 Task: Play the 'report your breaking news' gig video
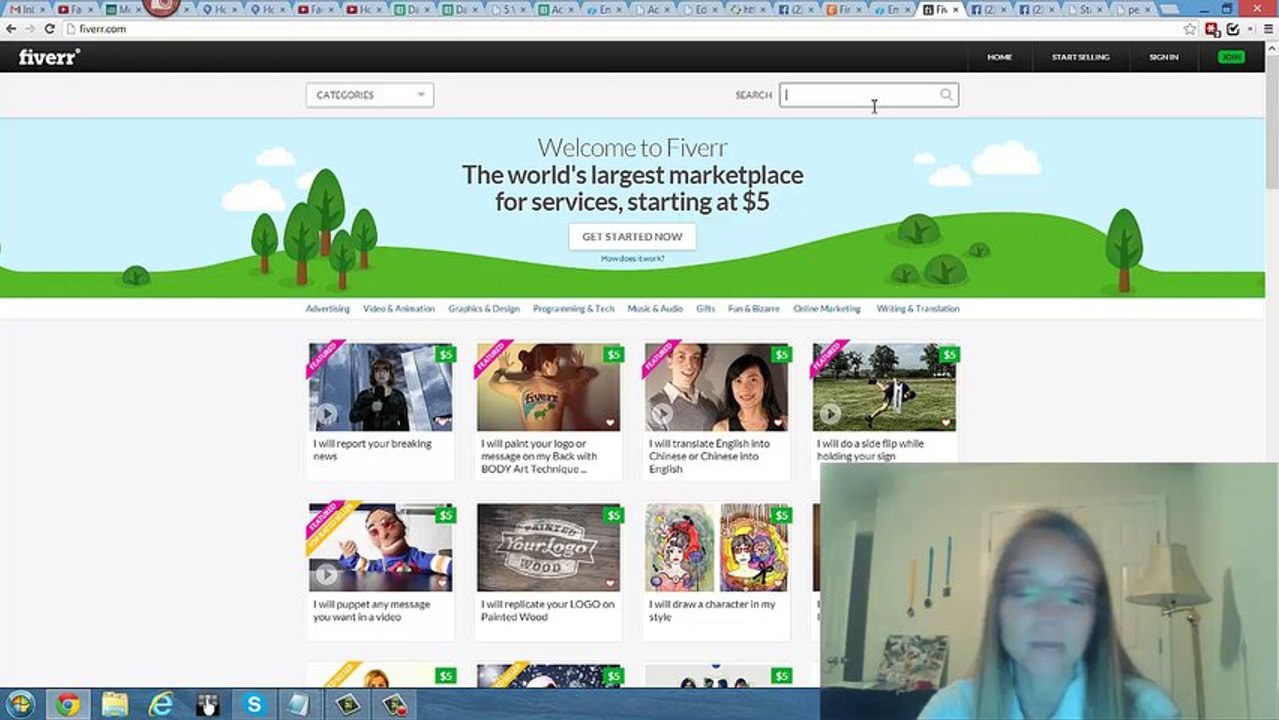pyautogui.click(x=326, y=414)
